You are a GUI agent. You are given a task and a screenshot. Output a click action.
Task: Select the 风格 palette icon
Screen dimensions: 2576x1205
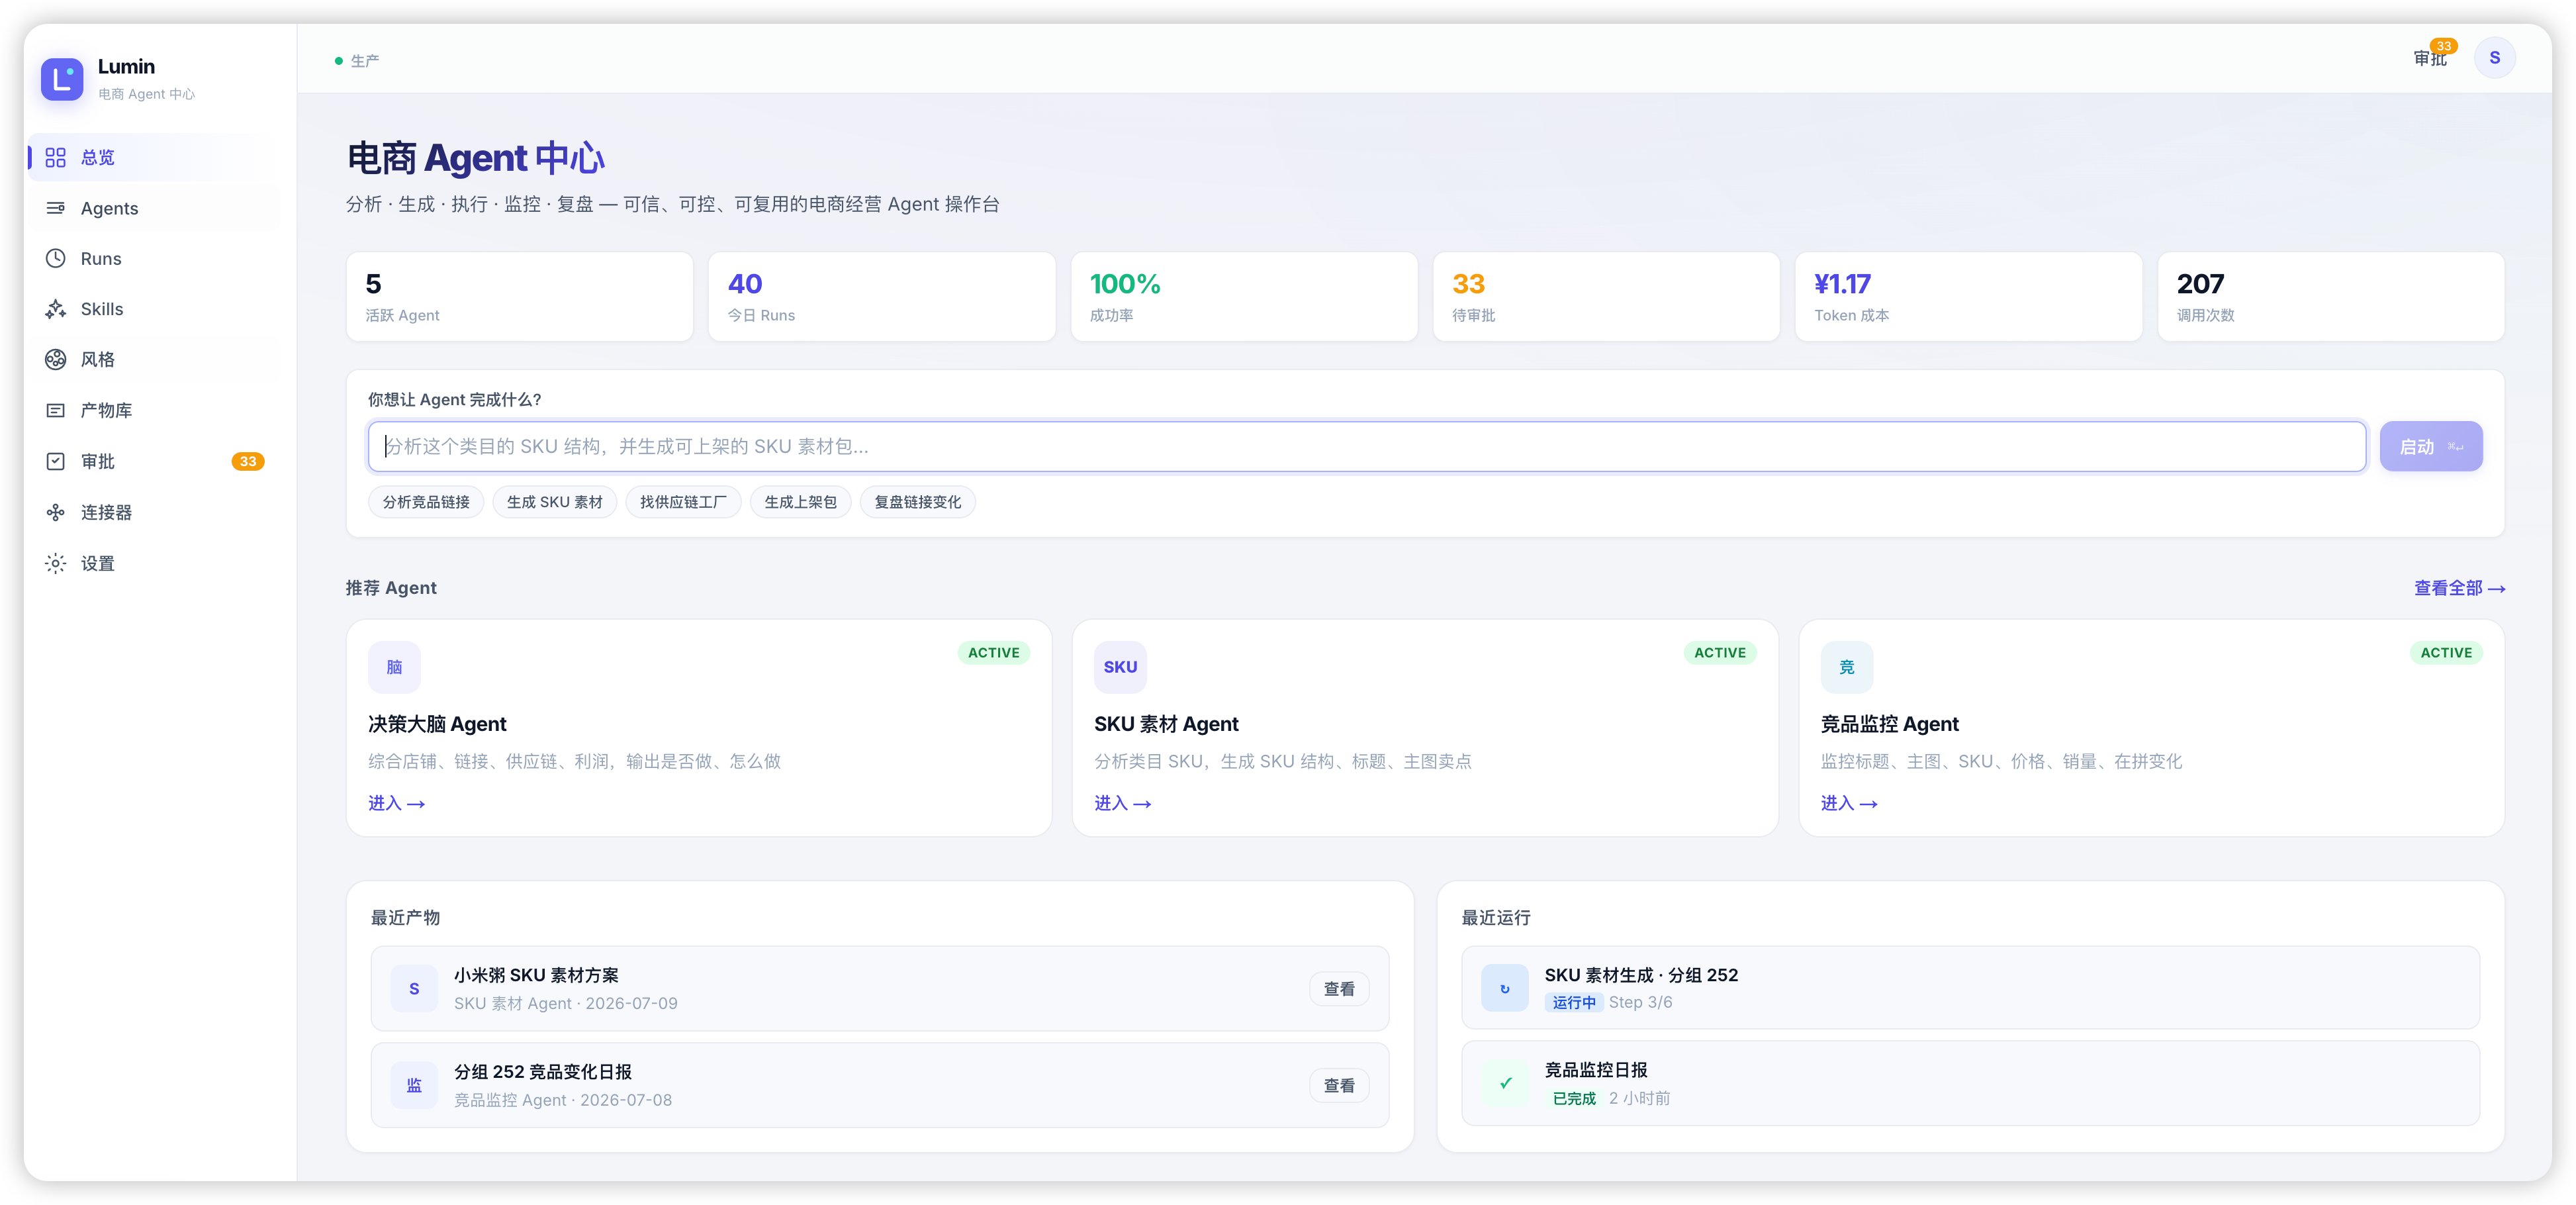[56, 359]
